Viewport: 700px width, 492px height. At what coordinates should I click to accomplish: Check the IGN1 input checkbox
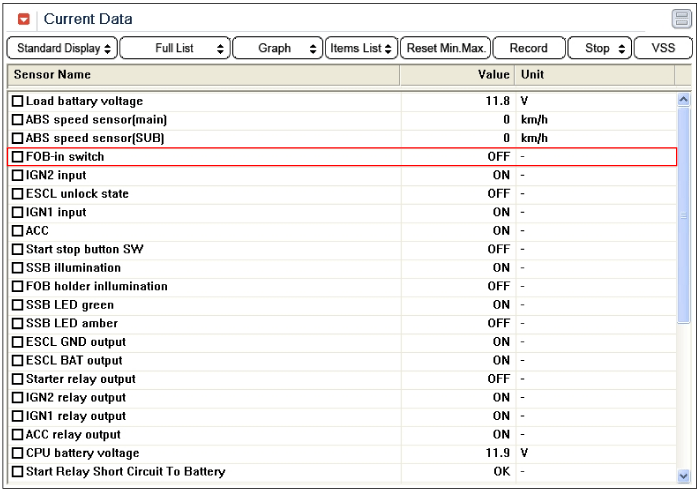(17, 213)
